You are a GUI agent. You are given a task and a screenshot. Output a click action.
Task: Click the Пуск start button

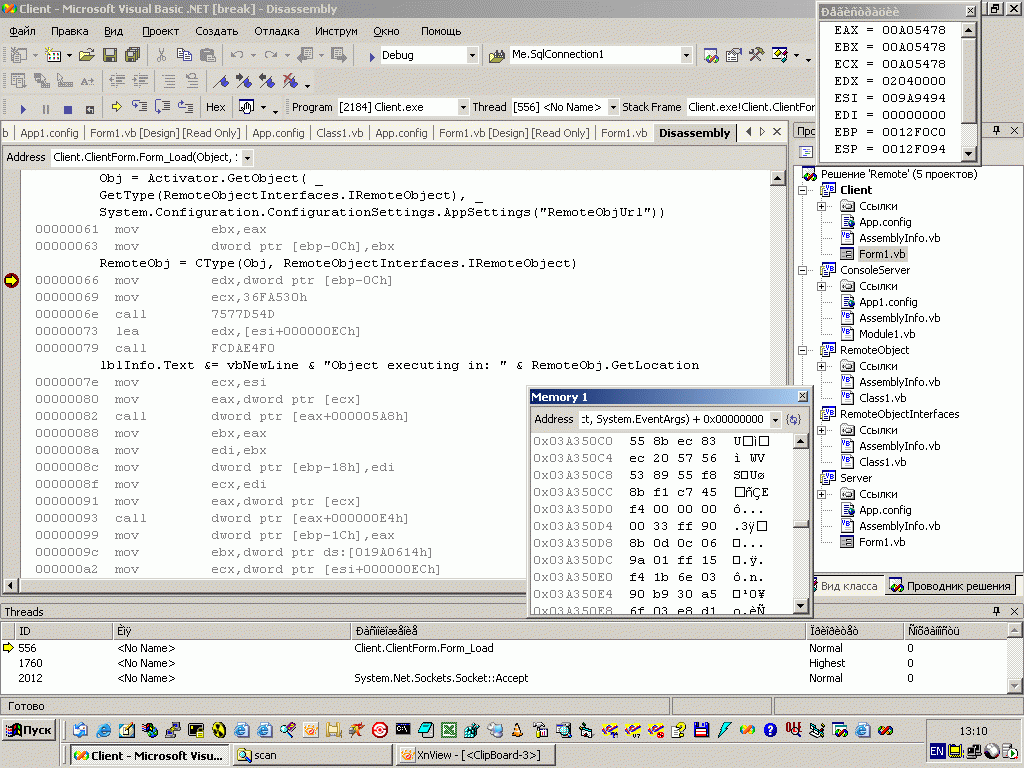[30, 729]
